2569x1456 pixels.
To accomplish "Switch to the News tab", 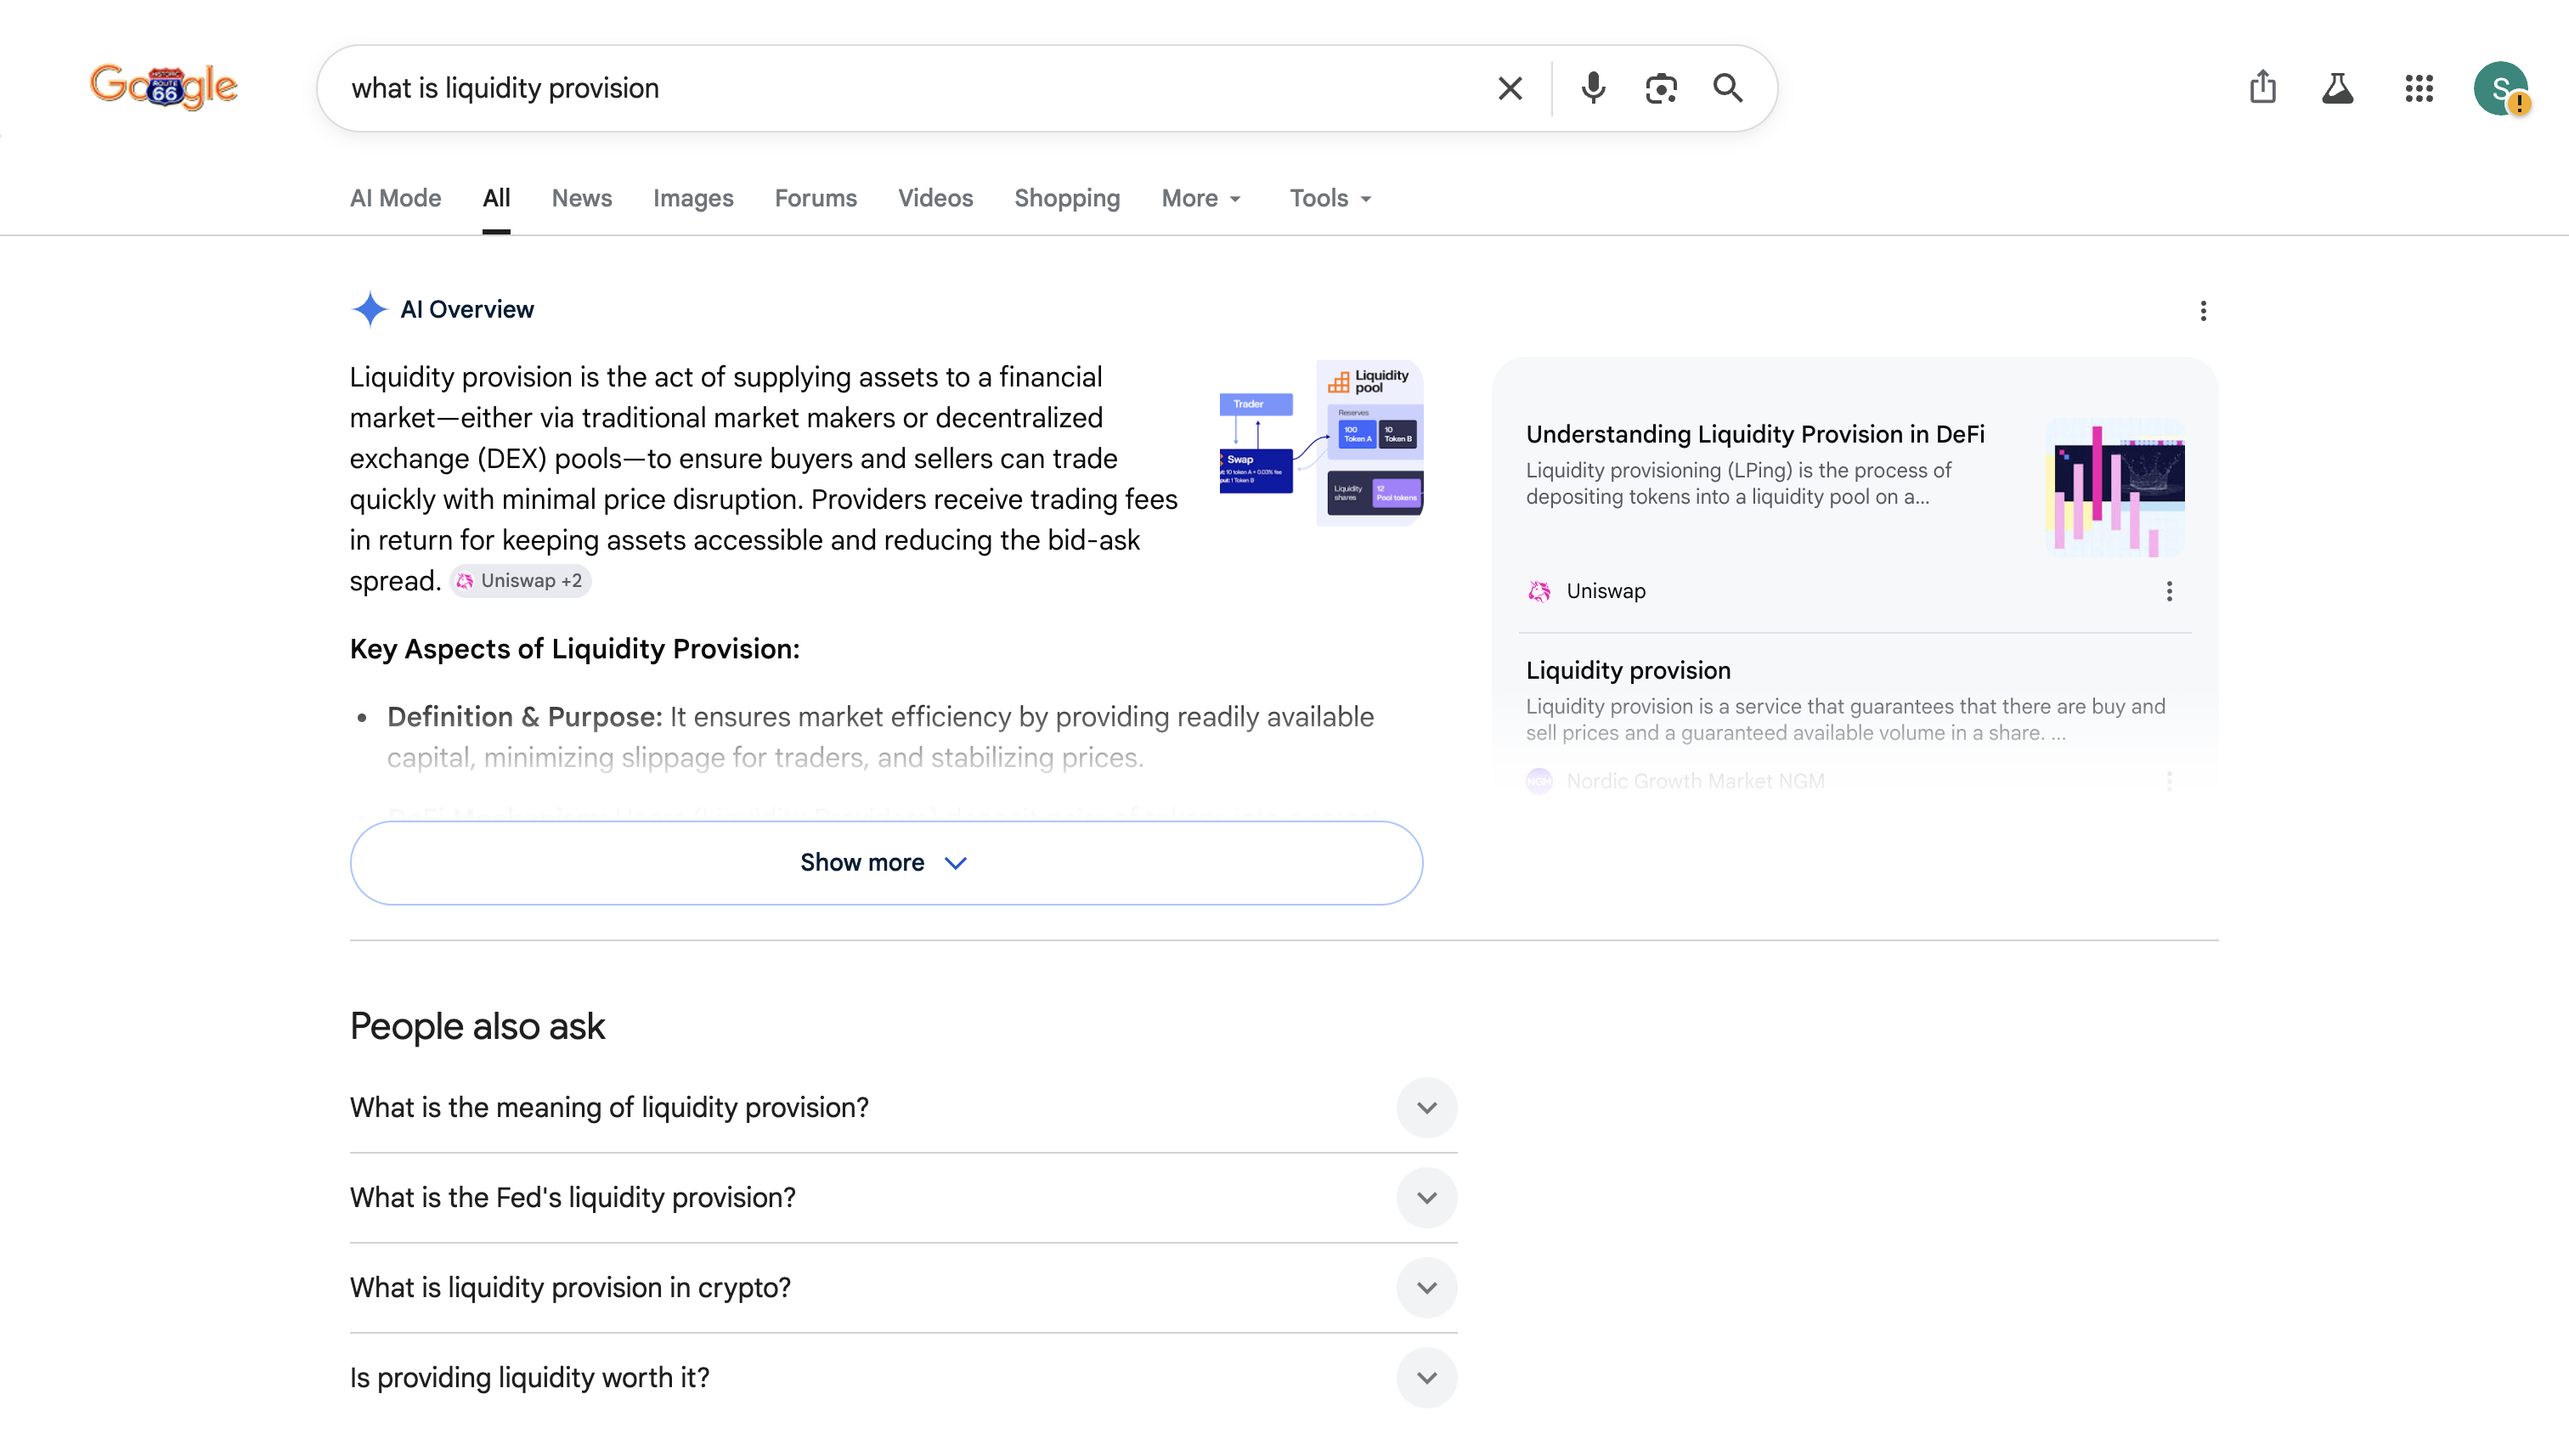I will click(x=581, y=198).
